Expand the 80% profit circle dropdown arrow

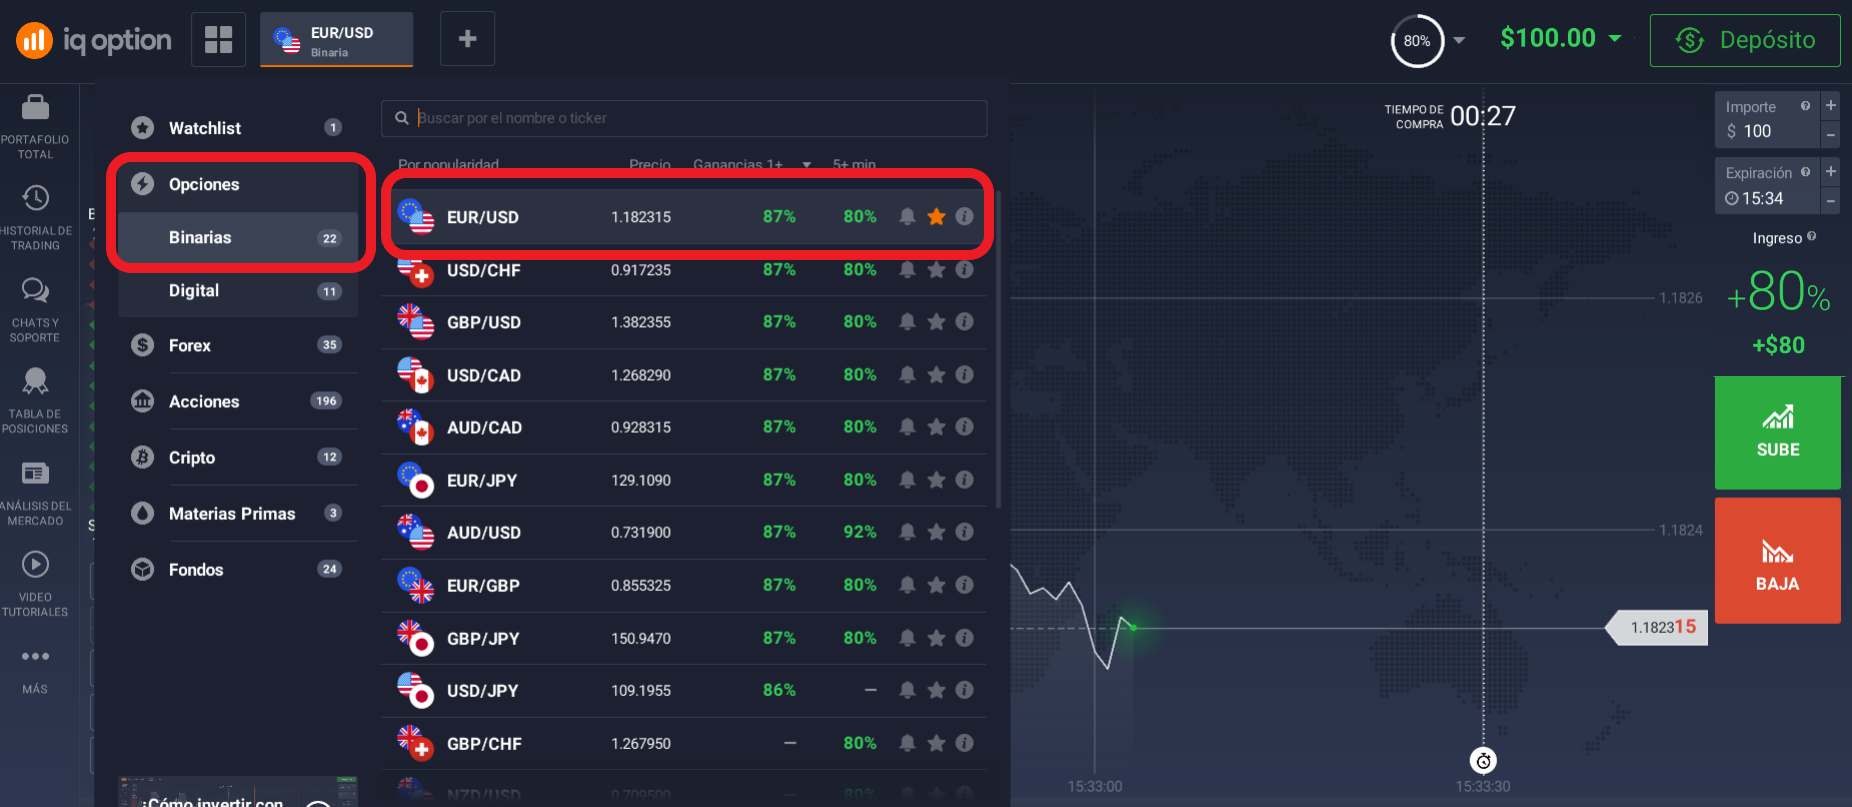pyautogui.click(x=1459, y=41)
